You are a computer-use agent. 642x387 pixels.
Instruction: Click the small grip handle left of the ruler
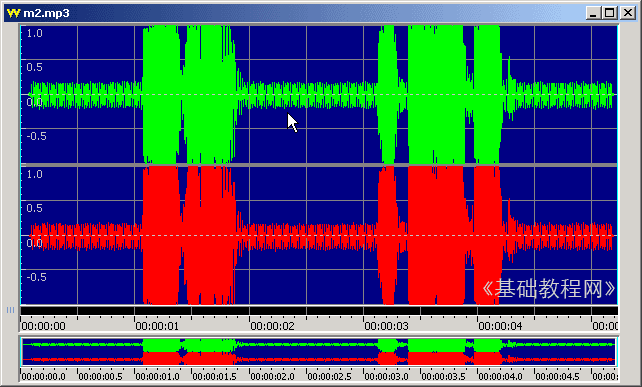(x=10, y=310)
